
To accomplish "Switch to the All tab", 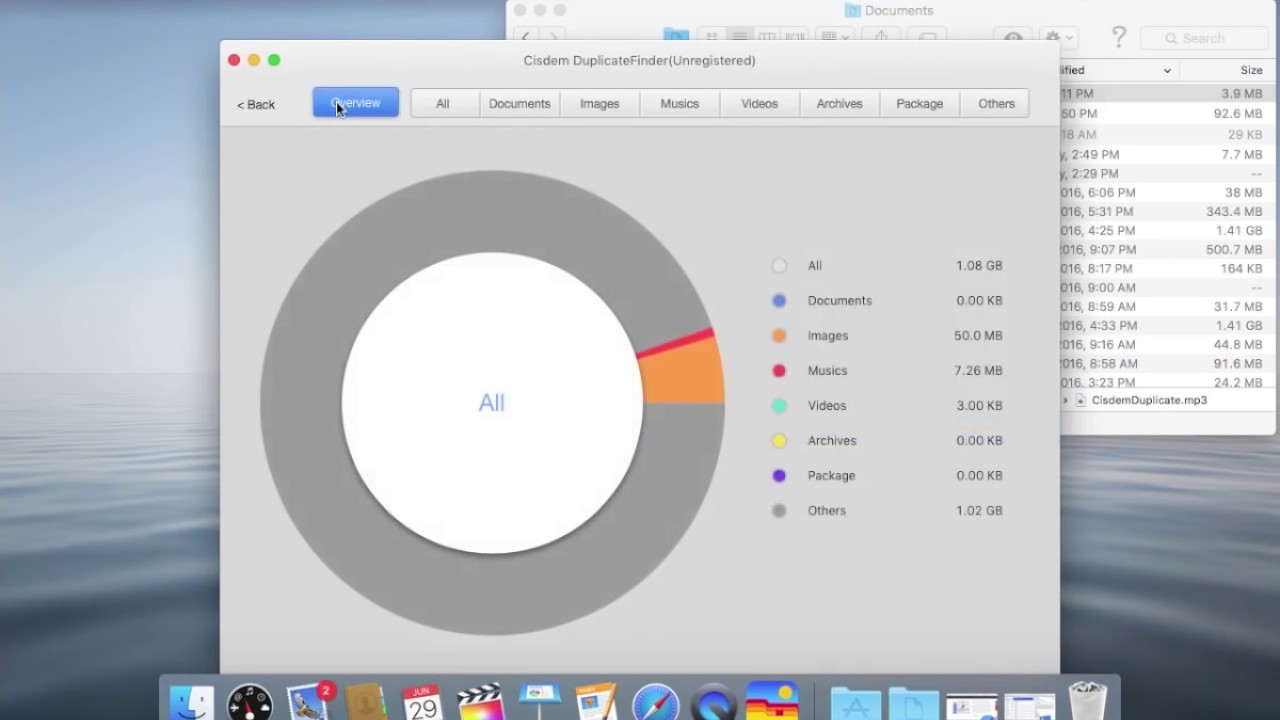I will click(x=443, y=104).
